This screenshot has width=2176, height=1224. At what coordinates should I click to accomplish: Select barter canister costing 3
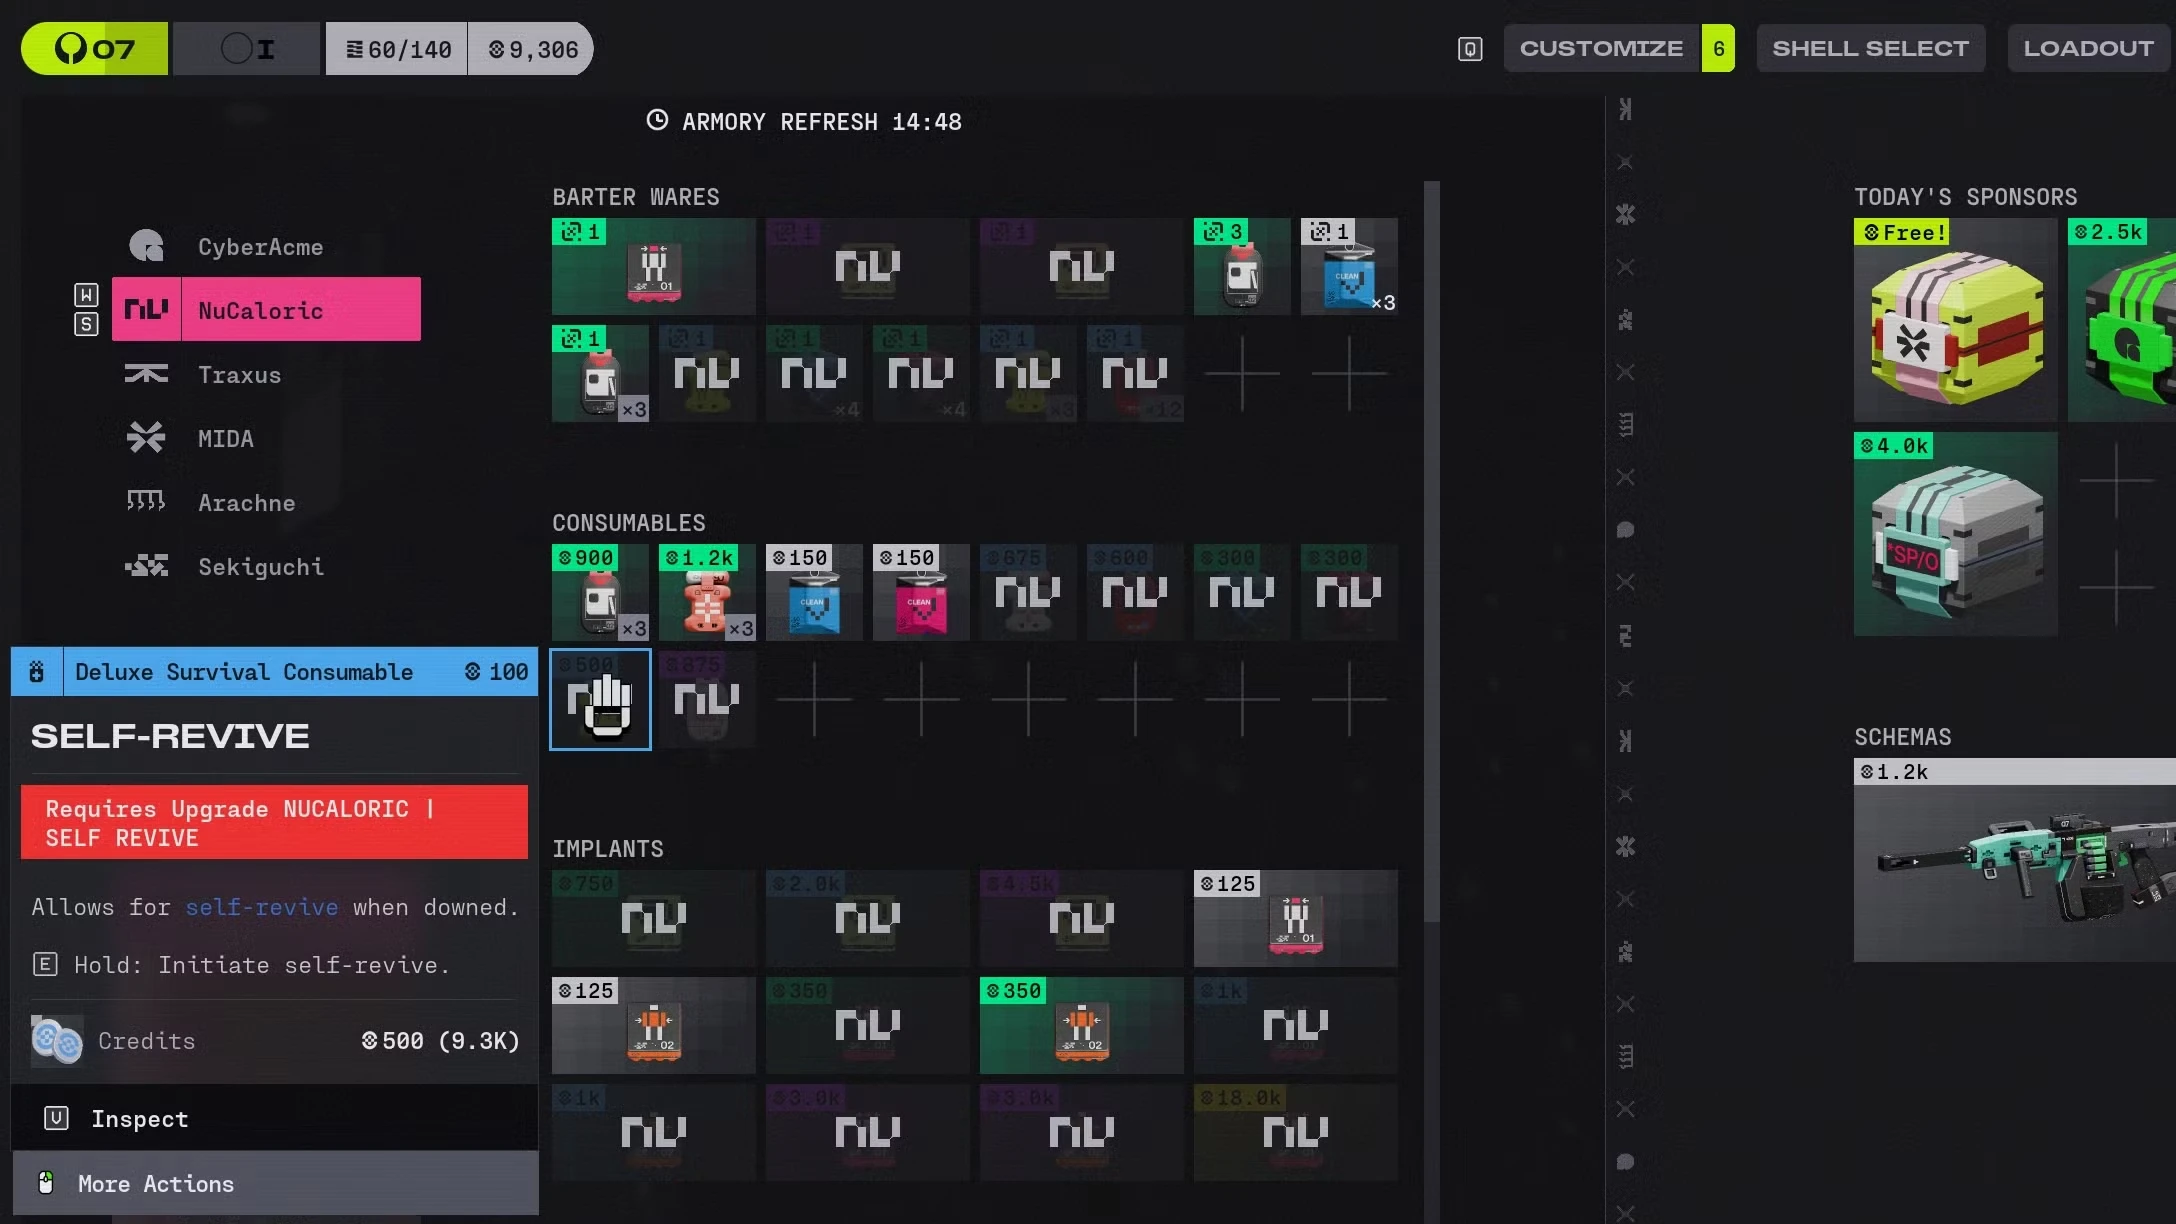pyautogui.click(x=1242, y=266)
